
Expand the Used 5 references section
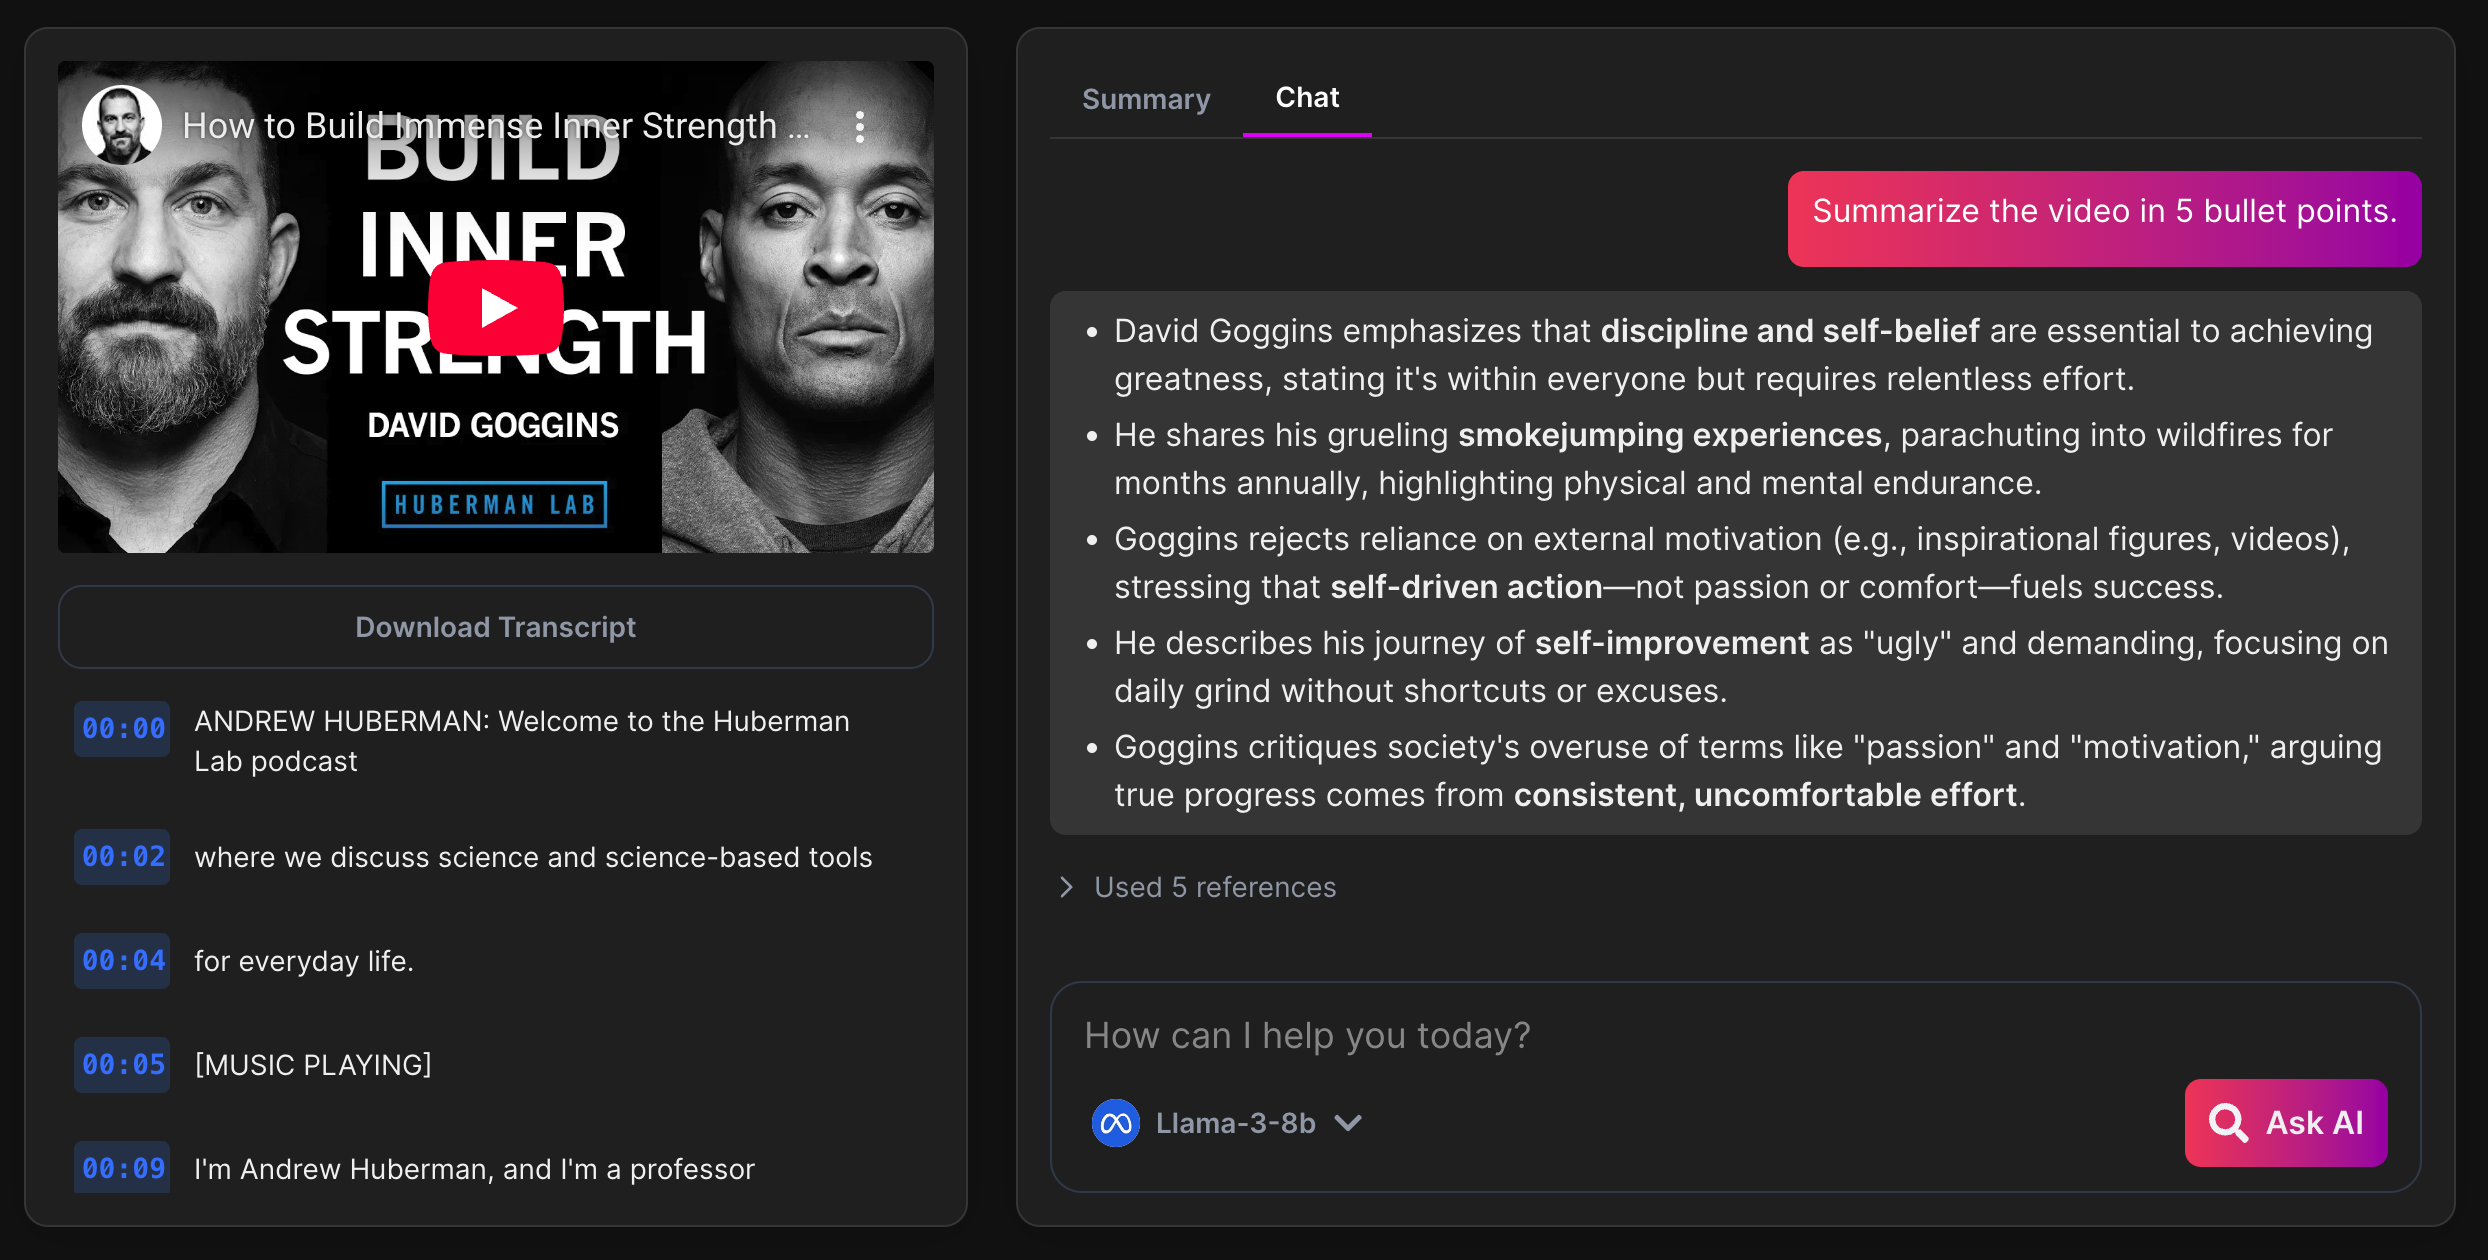(x=1198, y=887)
